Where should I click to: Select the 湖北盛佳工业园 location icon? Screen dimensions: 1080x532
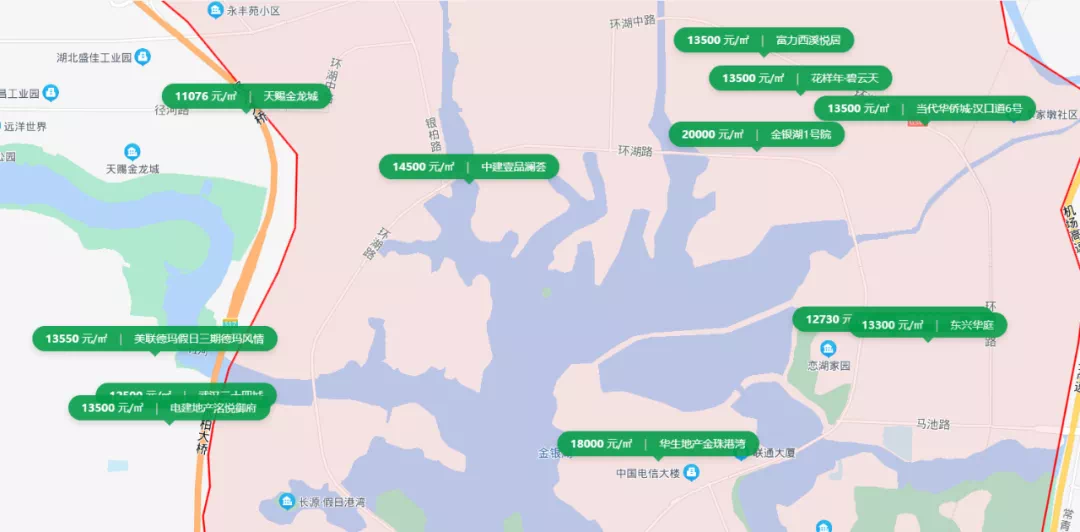pos(143,57)
